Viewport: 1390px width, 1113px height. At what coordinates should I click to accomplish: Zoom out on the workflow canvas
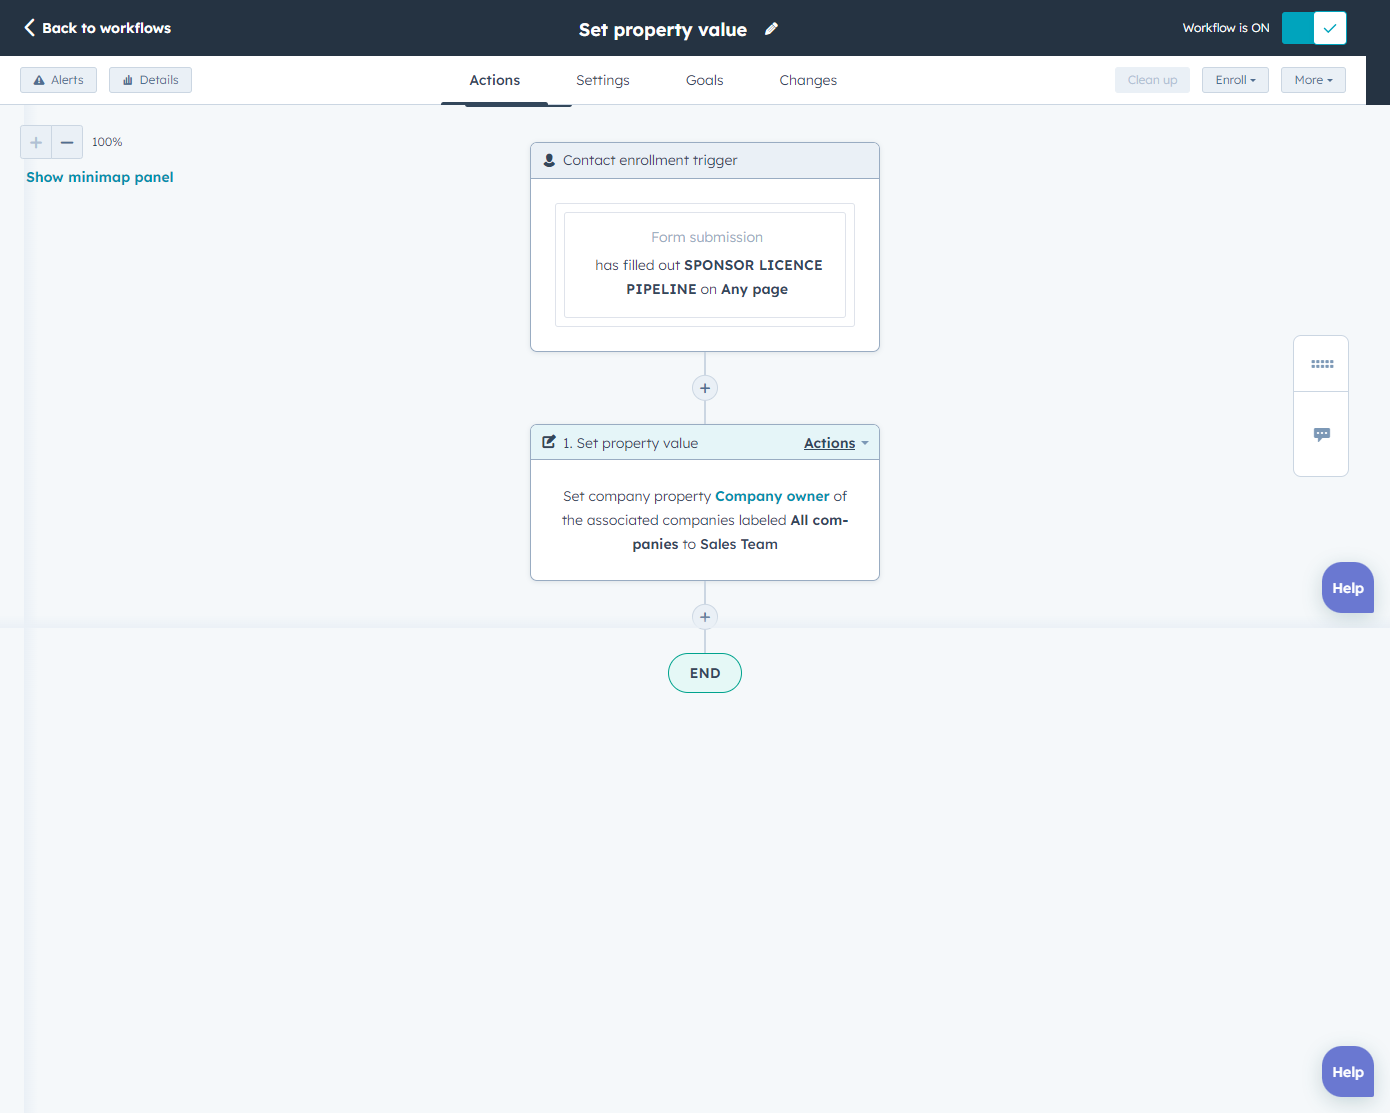click(67, 142)
